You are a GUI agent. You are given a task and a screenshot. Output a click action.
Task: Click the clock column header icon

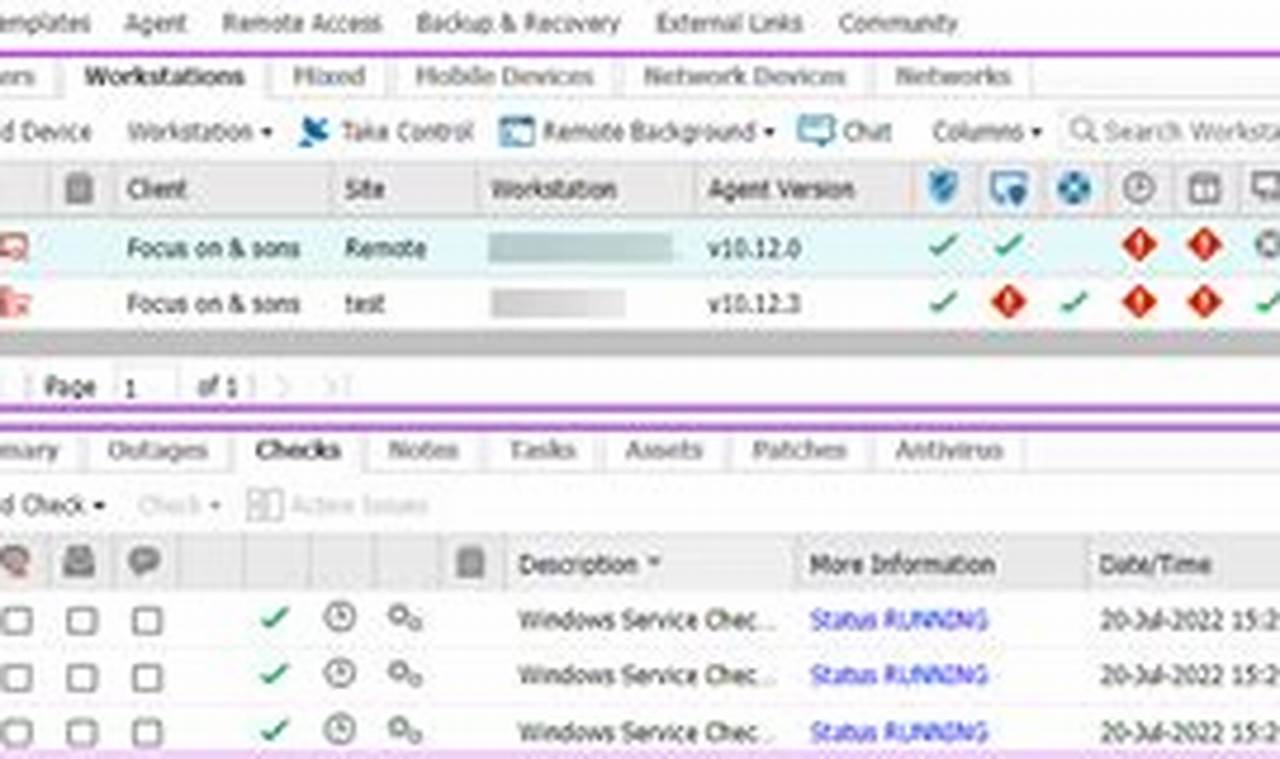1139,189
